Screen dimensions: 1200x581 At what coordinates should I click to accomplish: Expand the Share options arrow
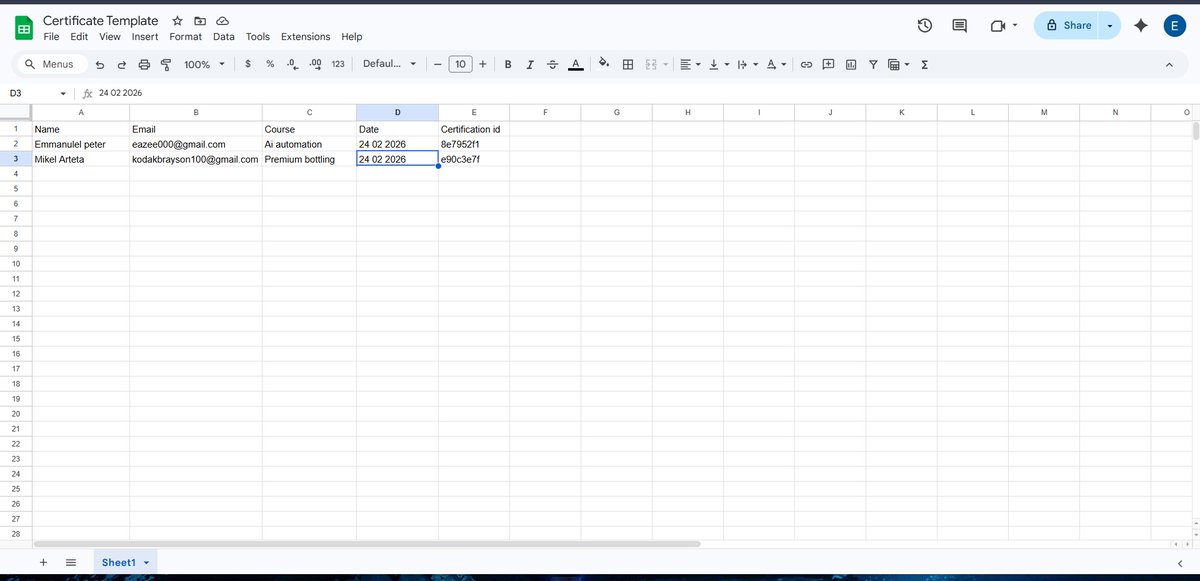click(x=1110, y=25)
